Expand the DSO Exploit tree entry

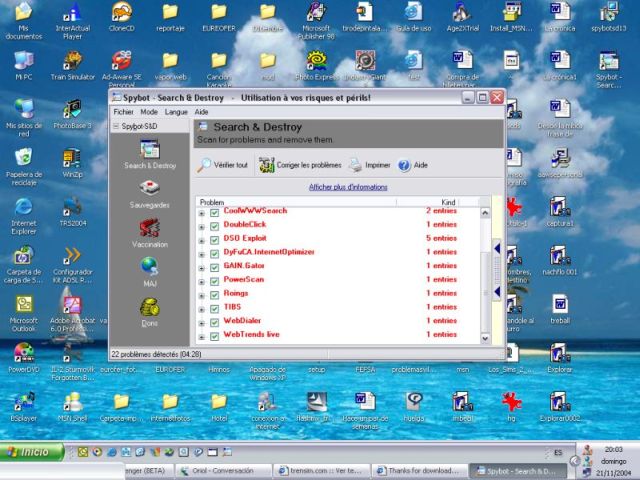click(x=202, y=239)
